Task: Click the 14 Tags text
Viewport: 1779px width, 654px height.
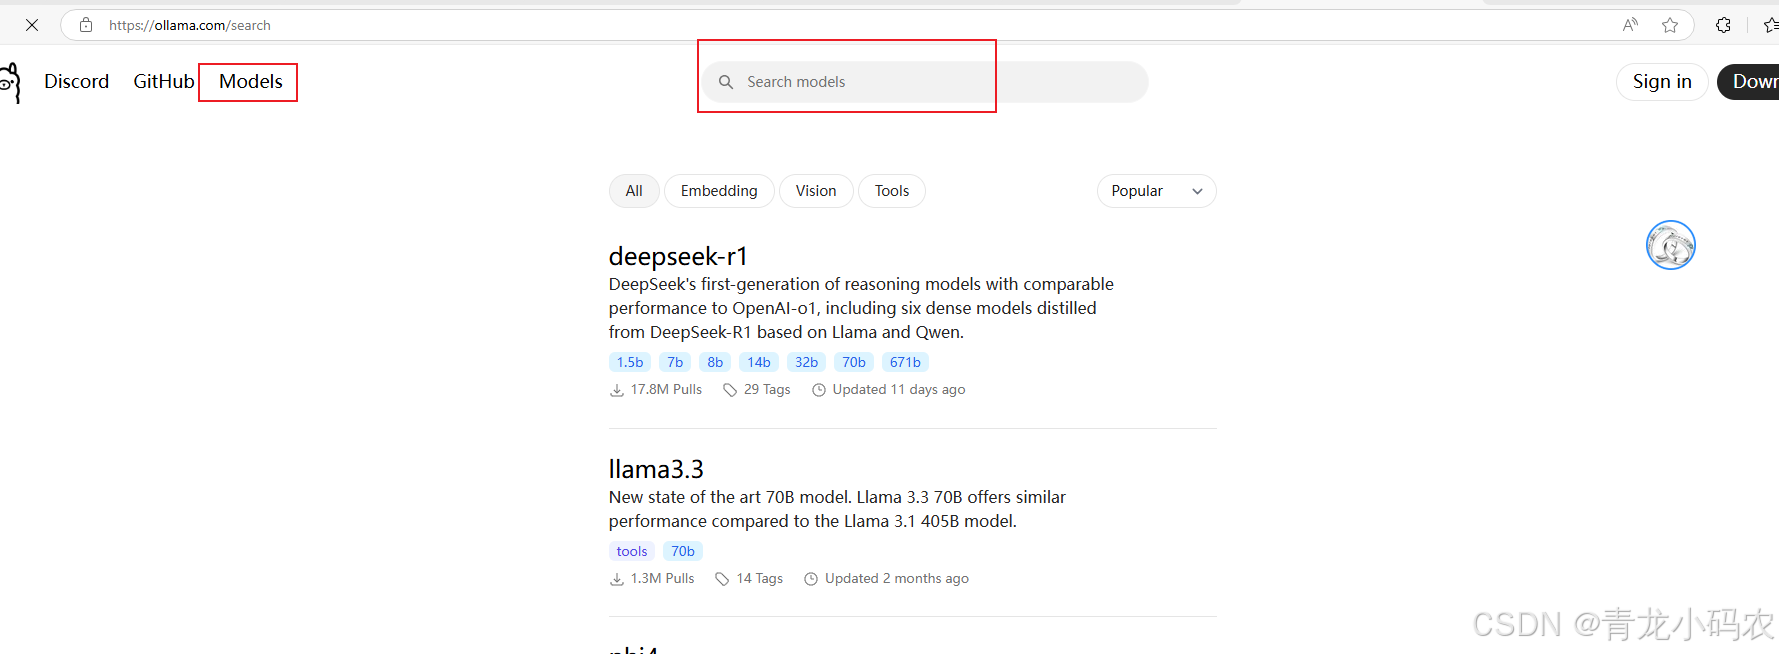Action: click(x=760, y=579)
